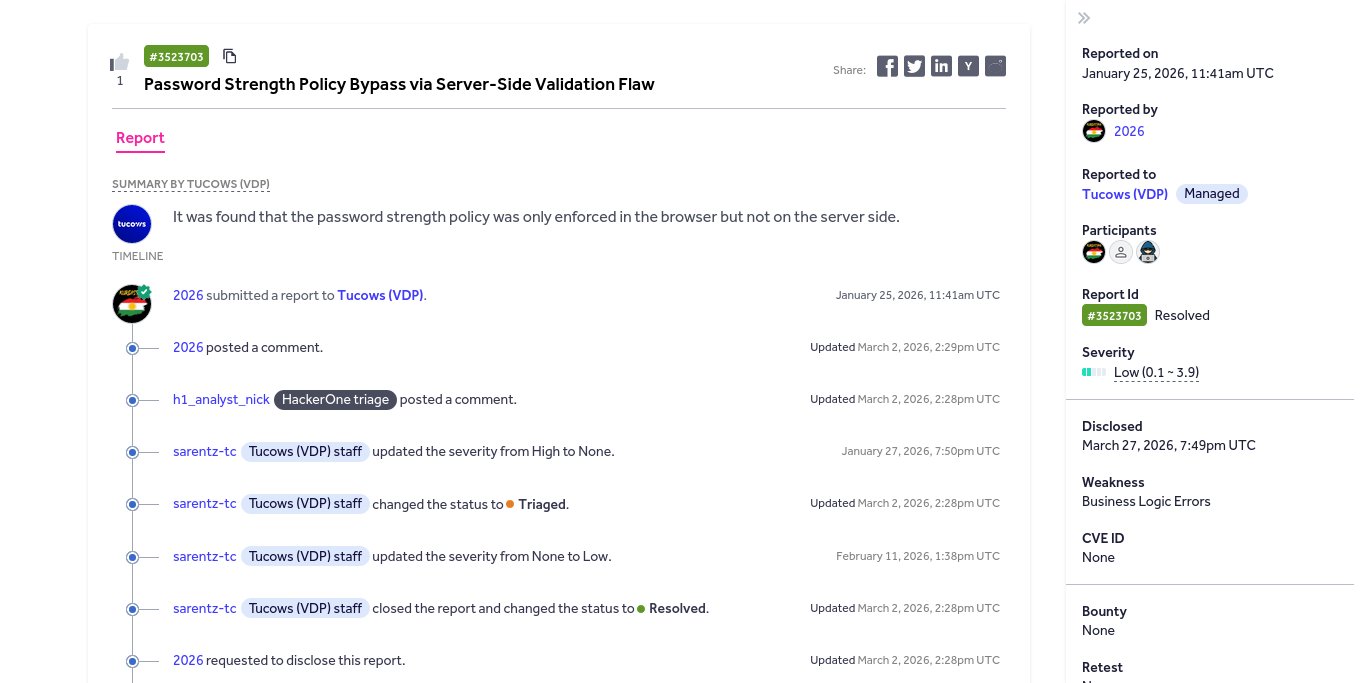Upvote the report with thumbs-up icon
The height and width of the screenshot is (683, 1366).
pos(120,62)
